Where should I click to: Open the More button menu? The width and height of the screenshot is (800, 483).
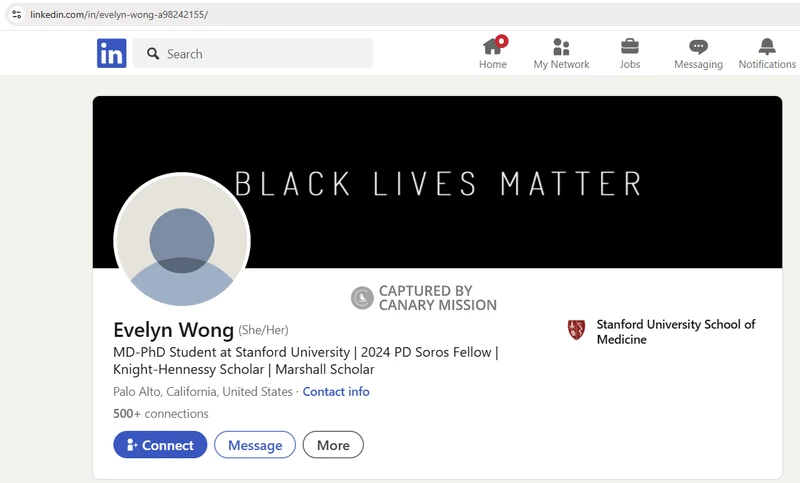333,445
